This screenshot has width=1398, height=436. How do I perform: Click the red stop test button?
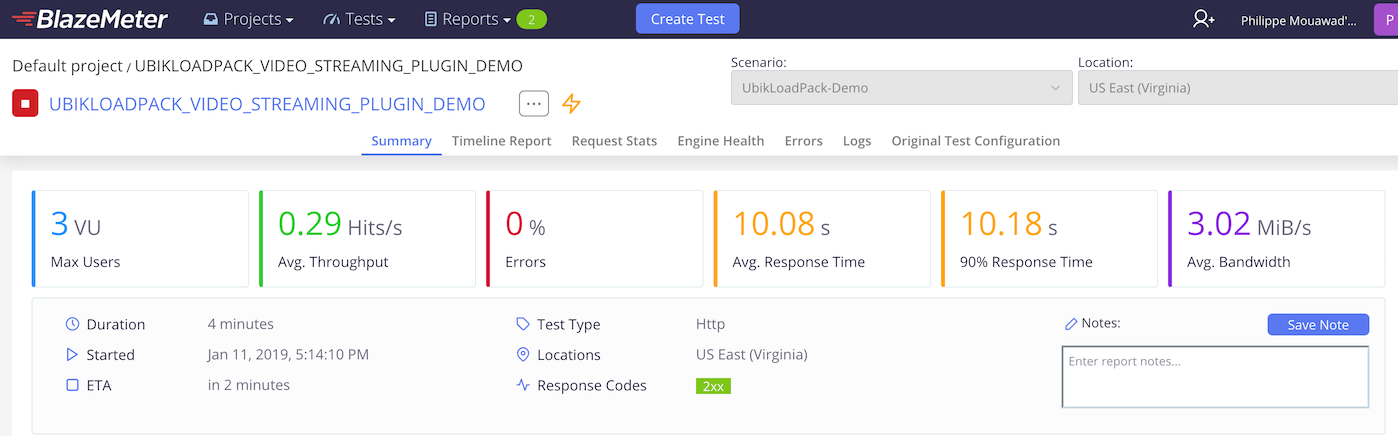point(25,103)
